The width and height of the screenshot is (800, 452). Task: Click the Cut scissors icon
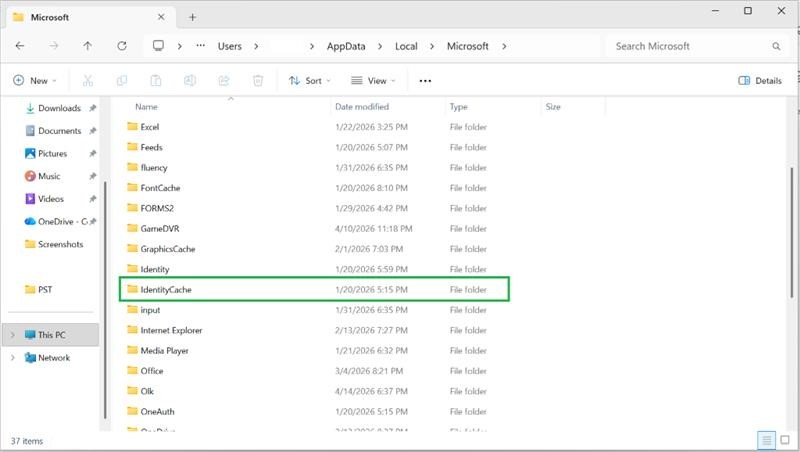(88, 81)
